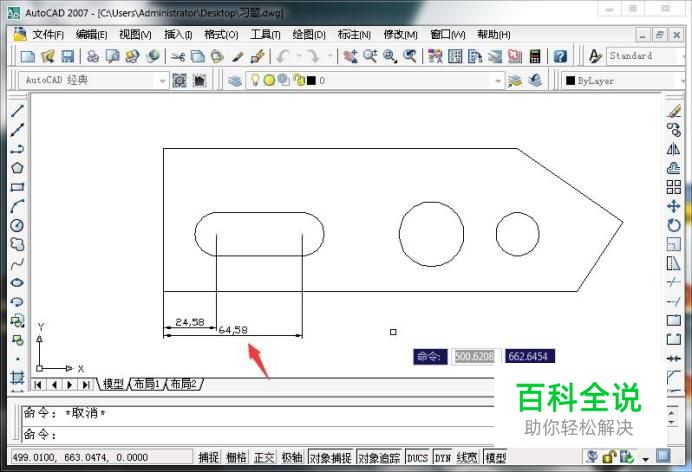Toggle 栅格 grid display

236,457
